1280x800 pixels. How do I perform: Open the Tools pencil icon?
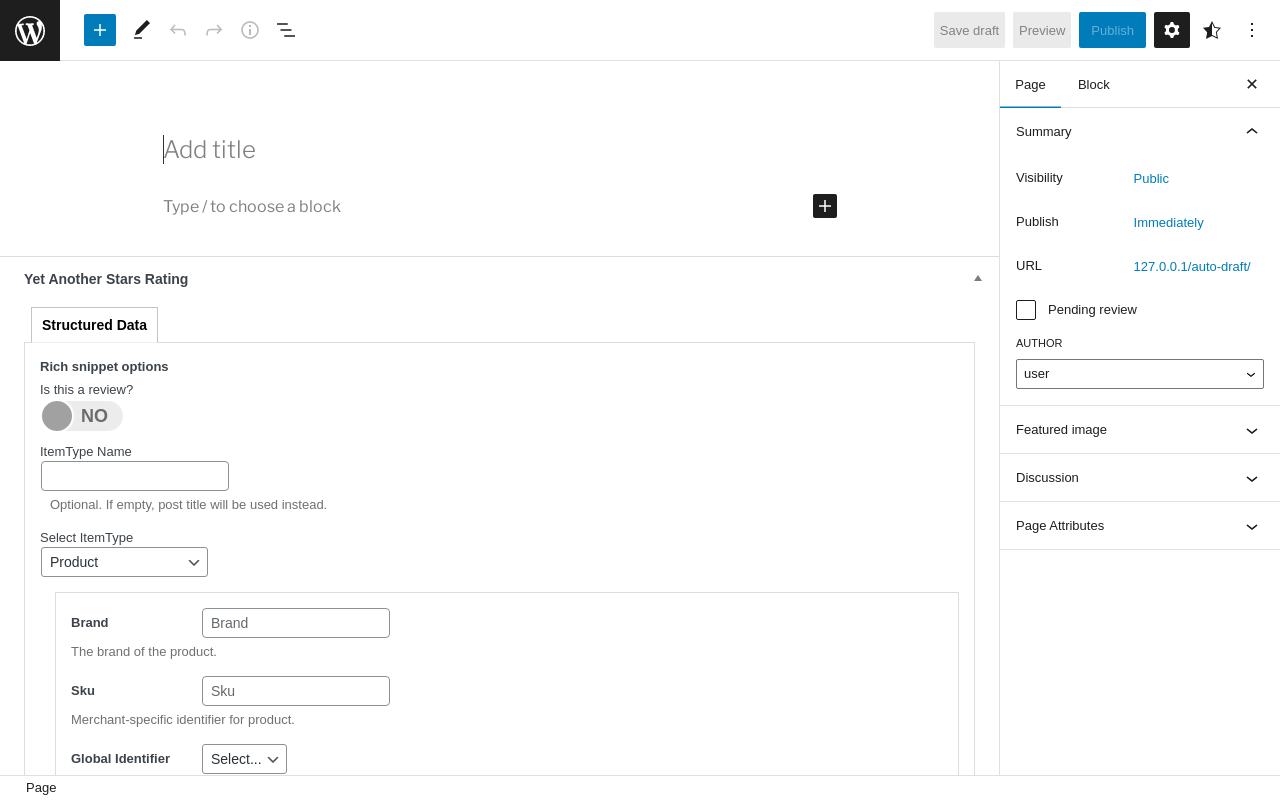(x=142, y=30)
